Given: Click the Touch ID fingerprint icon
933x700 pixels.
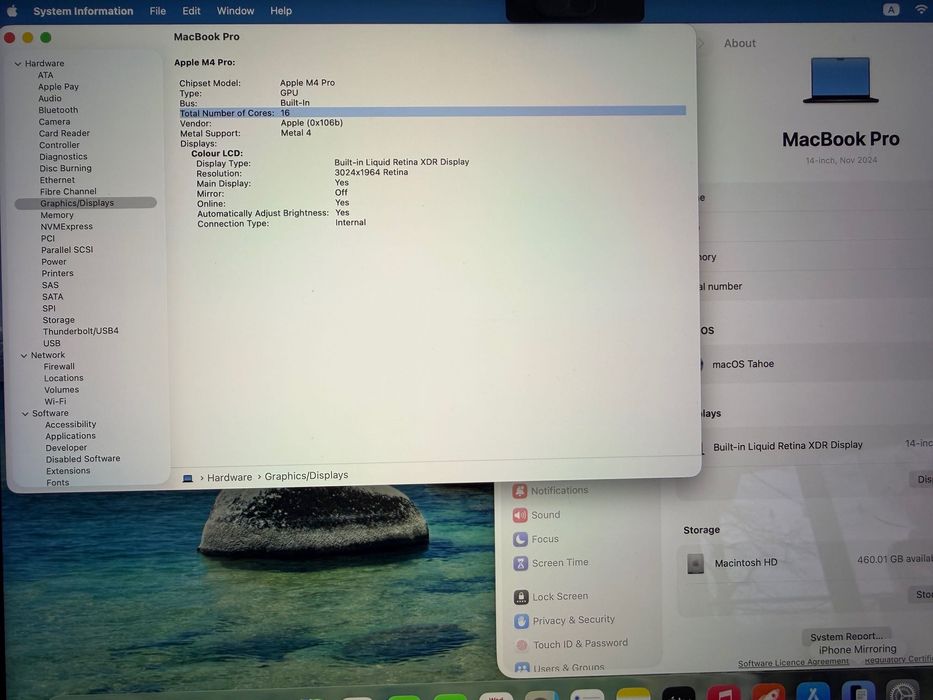Looking at the screenshot, I should (522, 645).
